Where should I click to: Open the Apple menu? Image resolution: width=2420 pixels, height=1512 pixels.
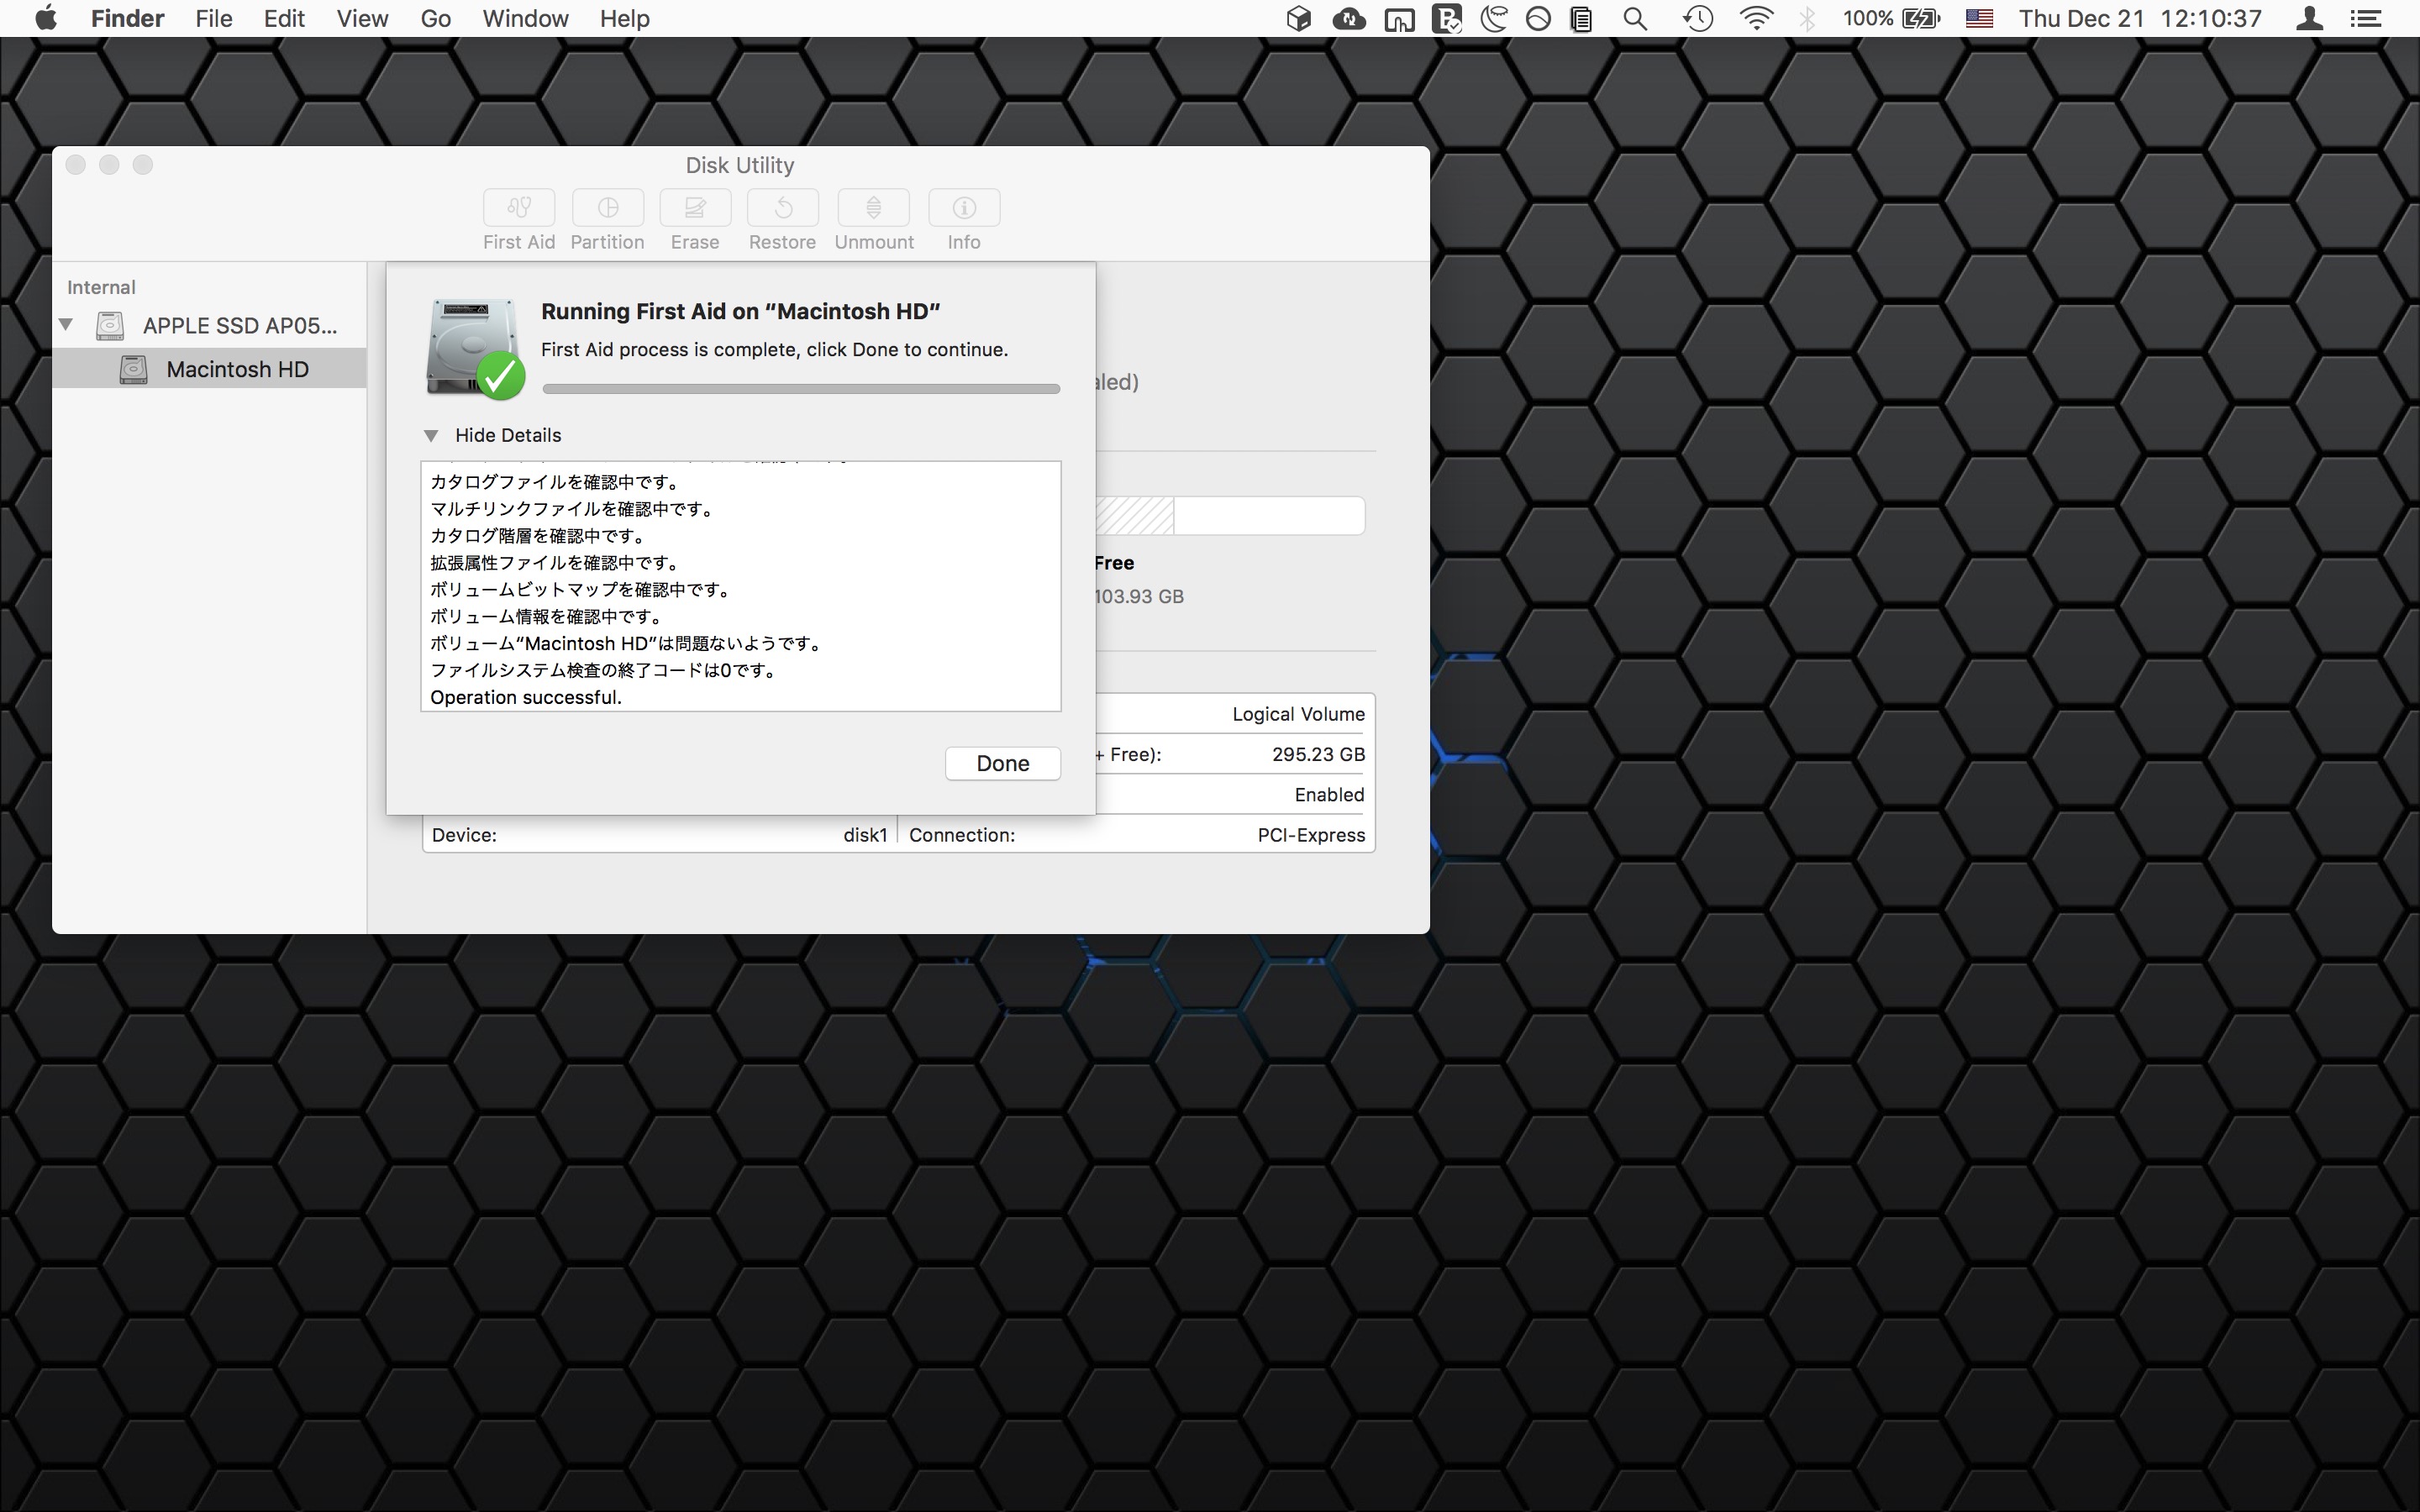pos(45,19)
